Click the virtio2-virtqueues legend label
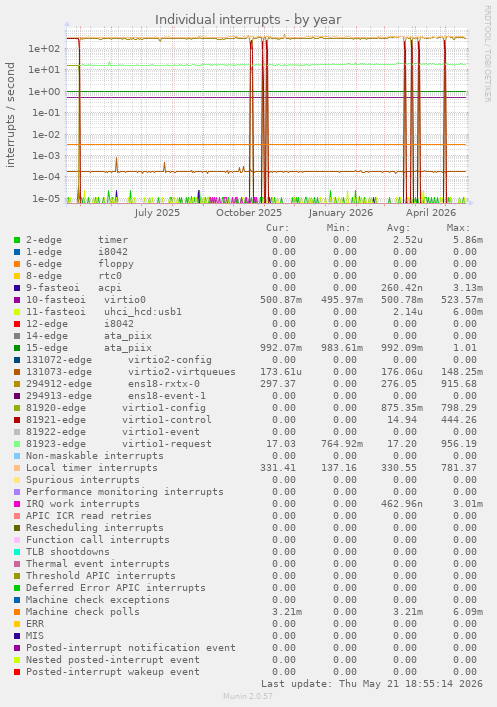 [182, 372]
